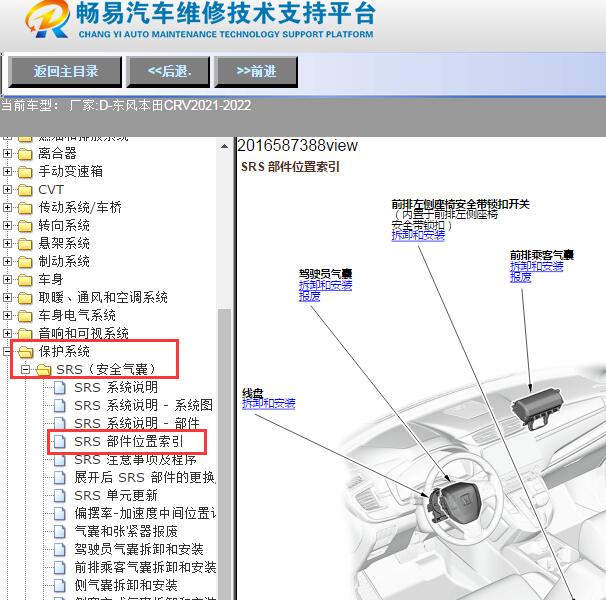Screen dimensions: 606x600
Task: Click document icon for 驾驶员气囊拆卸和安装
Action: coord(60,549)
